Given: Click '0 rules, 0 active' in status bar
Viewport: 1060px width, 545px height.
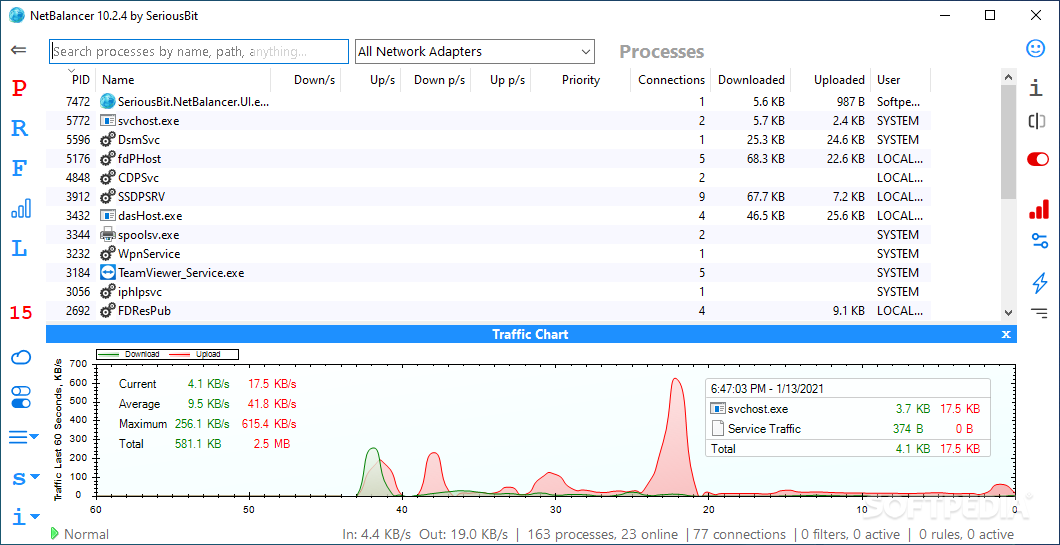Looking at the screenshot, I should [964, 534].
